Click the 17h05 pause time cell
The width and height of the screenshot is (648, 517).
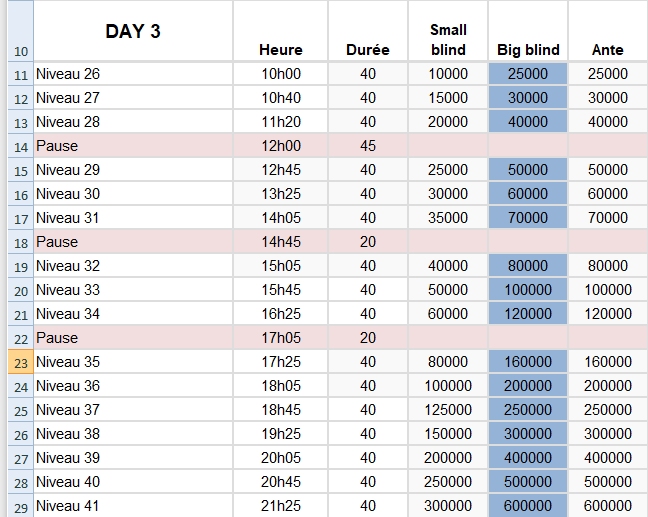[280, 338]
